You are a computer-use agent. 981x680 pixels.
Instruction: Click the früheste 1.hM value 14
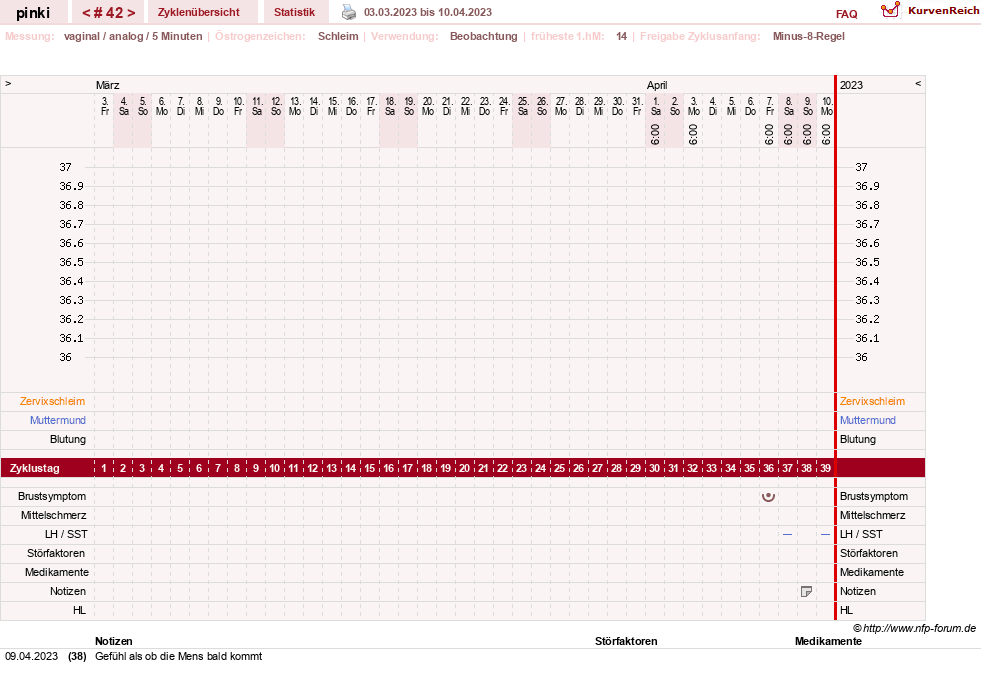(621, 36)
